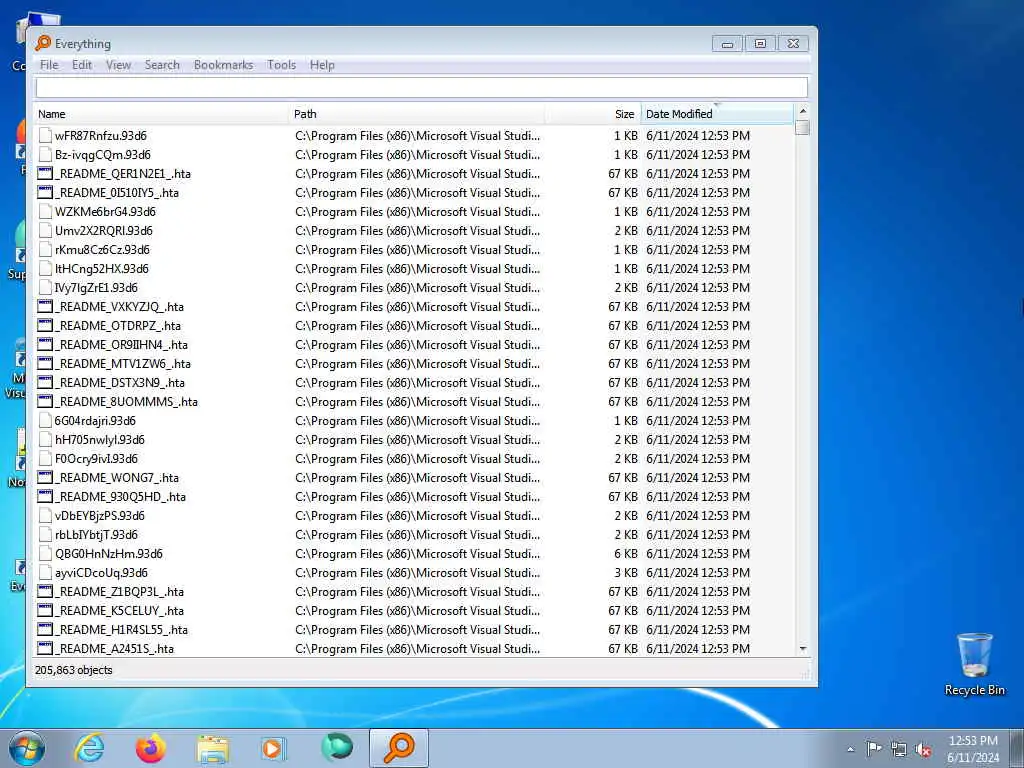Click the scrollbar up arrow
Viewport: 1024px width, 768px height.
click(803, 110)
